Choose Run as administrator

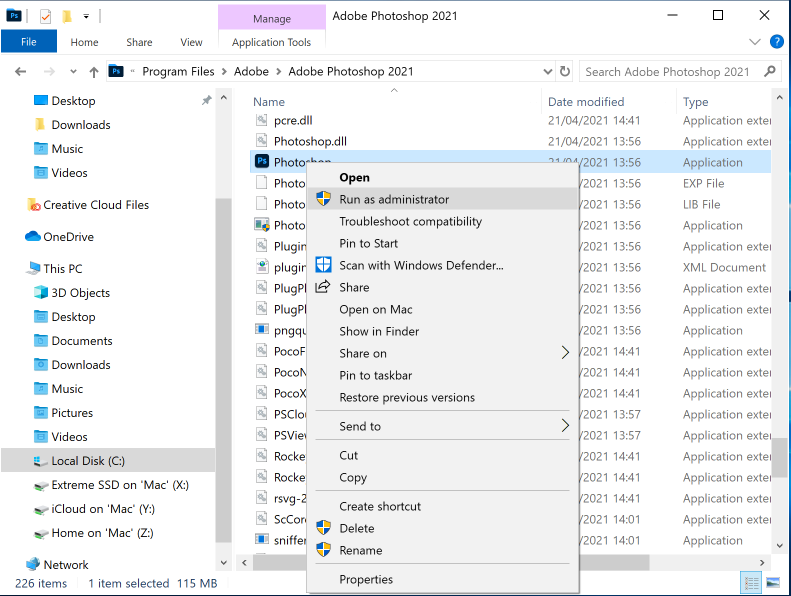click(x=443, y=199)
